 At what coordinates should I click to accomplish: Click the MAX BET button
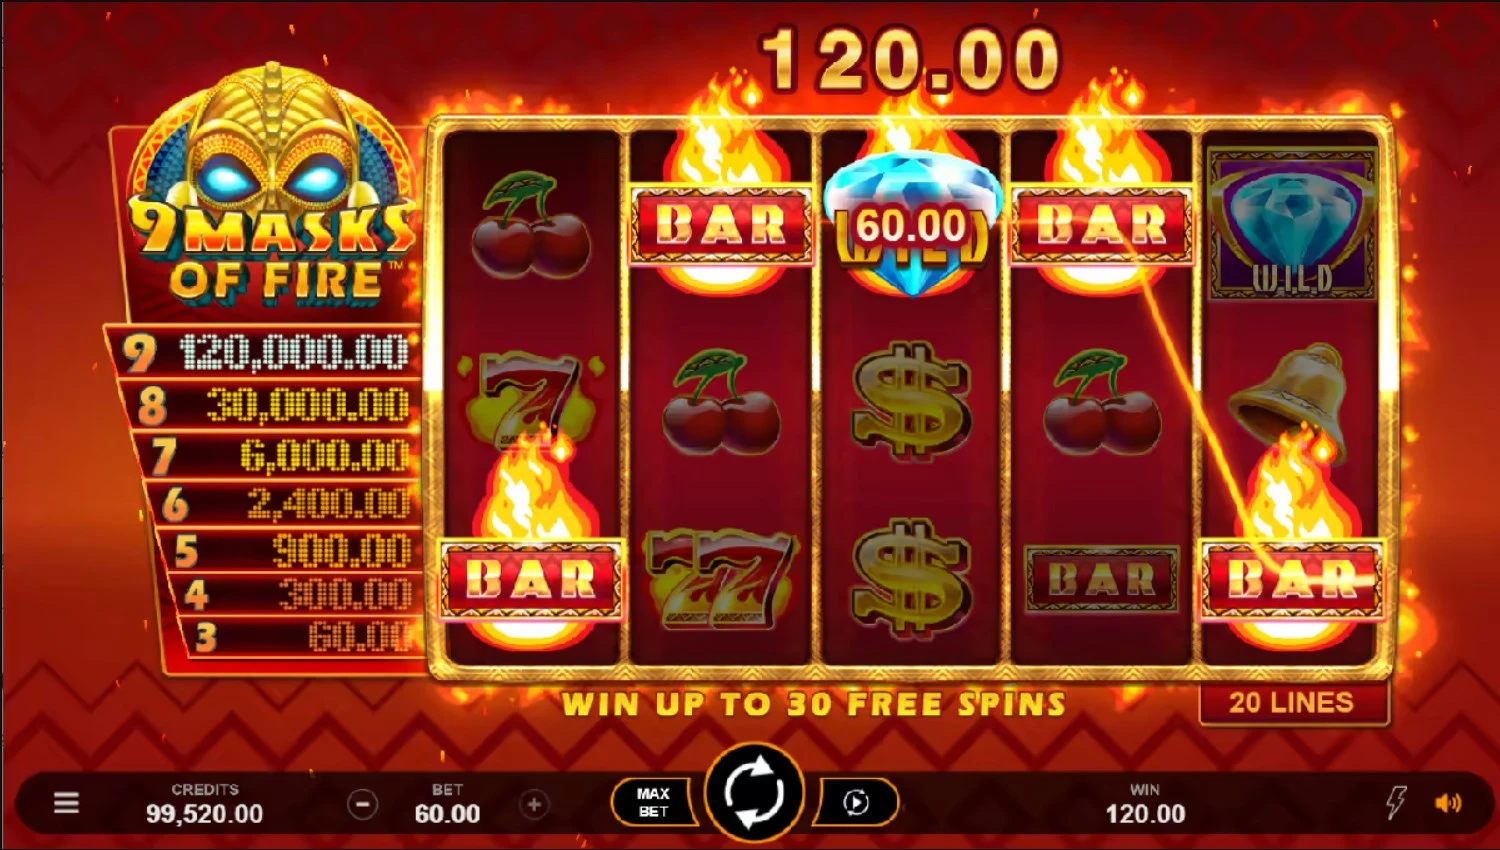pyautogui.click(x=653, y=802)
